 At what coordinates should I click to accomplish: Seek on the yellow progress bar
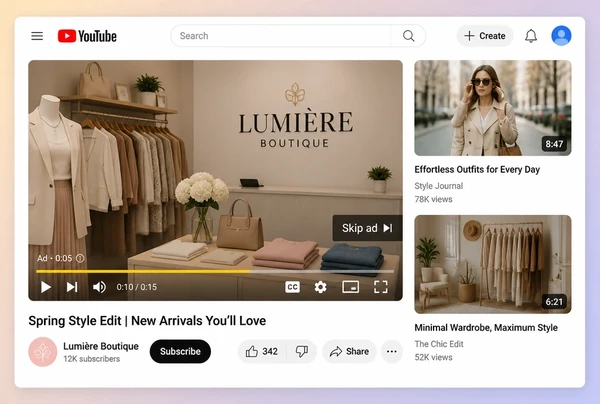click(x=215, y=271)
